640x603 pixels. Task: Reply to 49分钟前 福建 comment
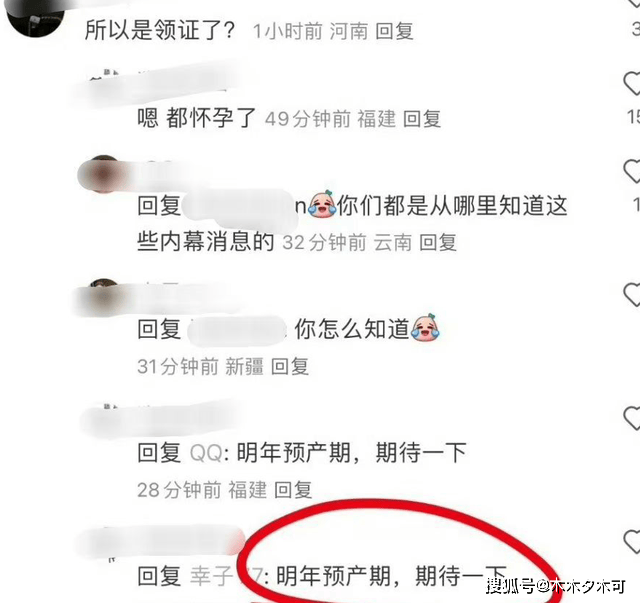[422, 119]
